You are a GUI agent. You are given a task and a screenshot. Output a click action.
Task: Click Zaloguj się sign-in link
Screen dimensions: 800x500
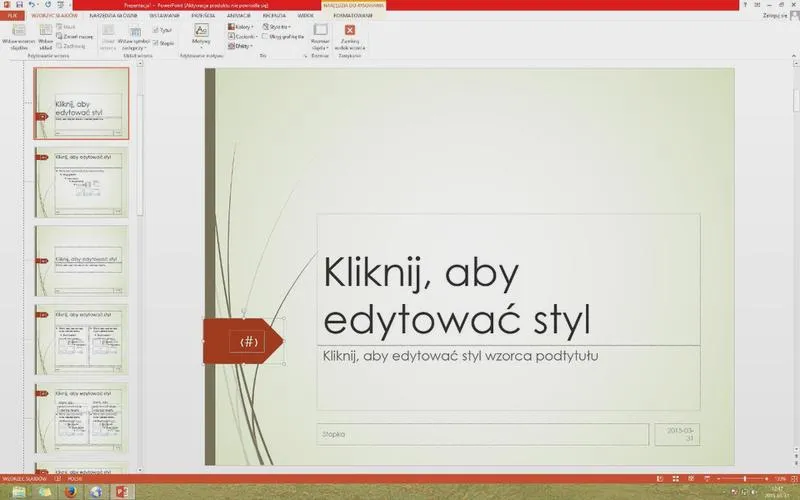(775, 16)
